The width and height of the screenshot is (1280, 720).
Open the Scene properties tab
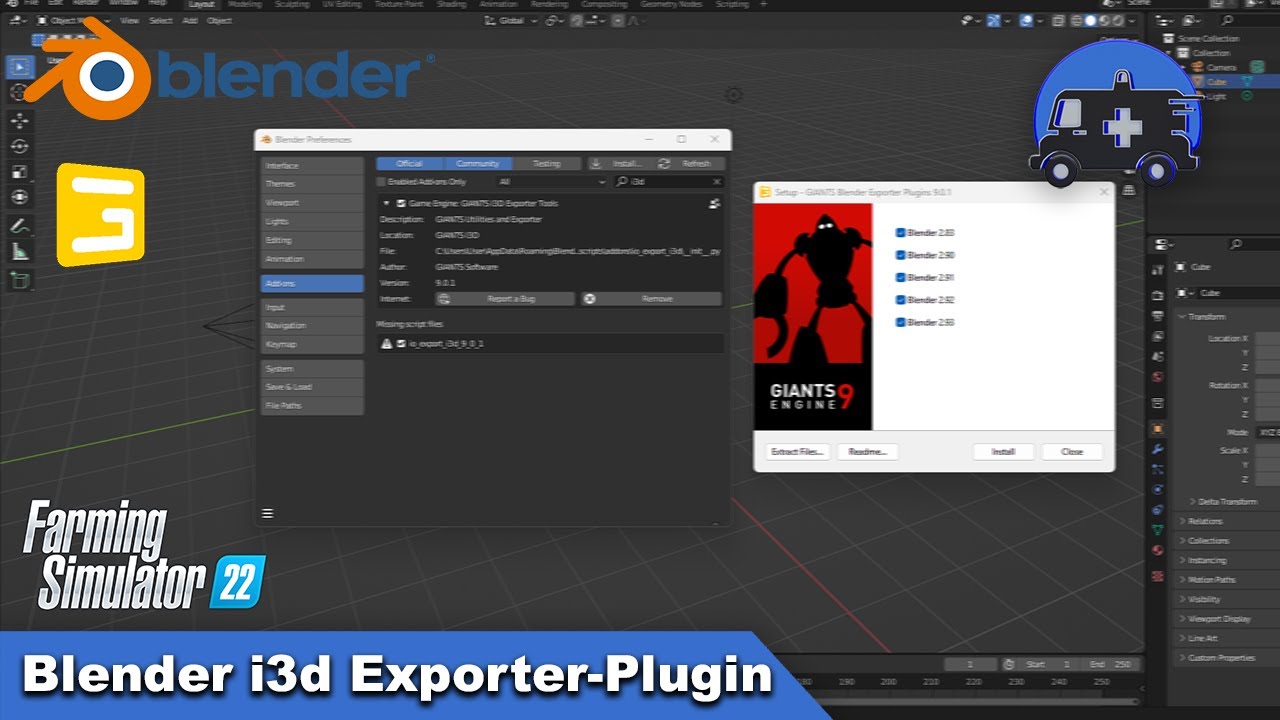click(1158, 356)
